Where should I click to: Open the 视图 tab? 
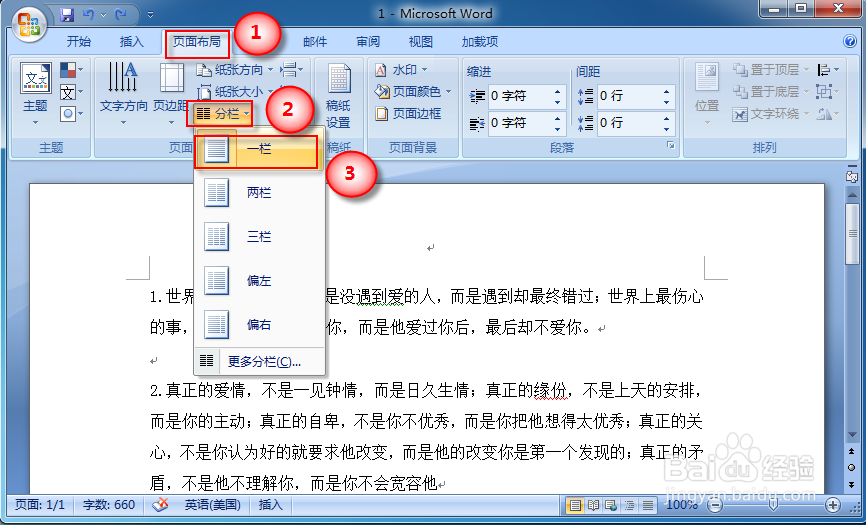(420, 41)
